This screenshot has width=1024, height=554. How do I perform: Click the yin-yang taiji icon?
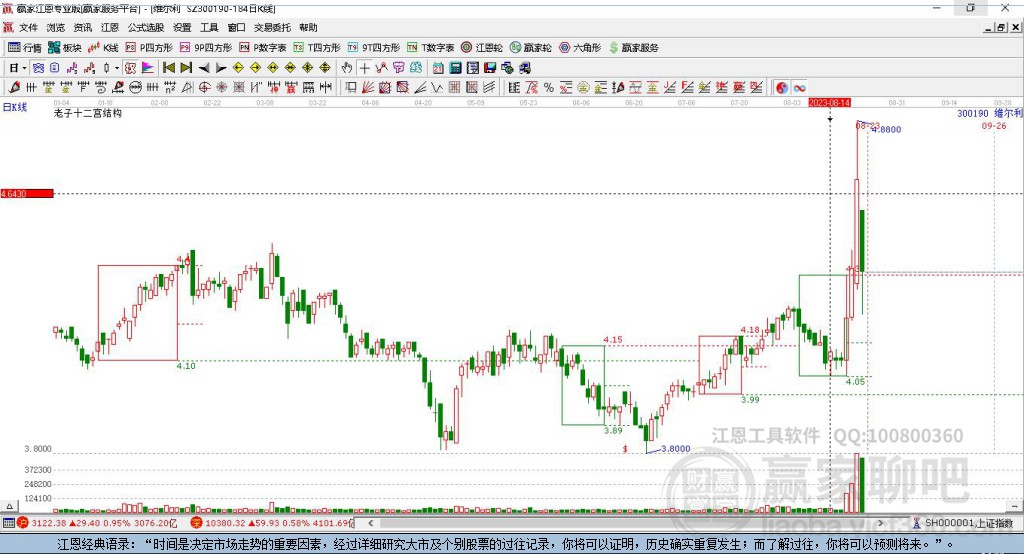tap(782, 88)
